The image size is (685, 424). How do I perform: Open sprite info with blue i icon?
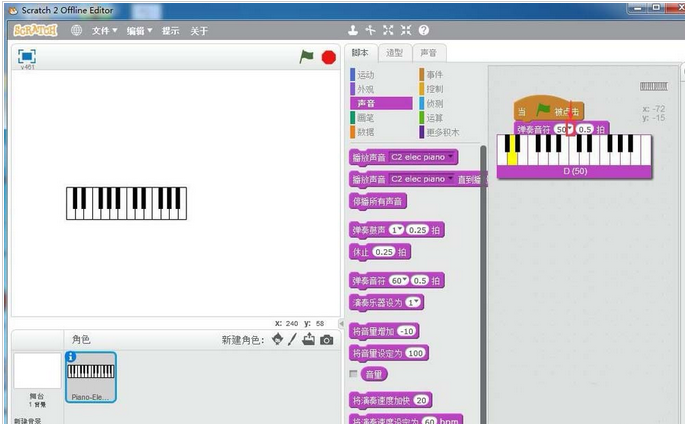pos(71,357)
